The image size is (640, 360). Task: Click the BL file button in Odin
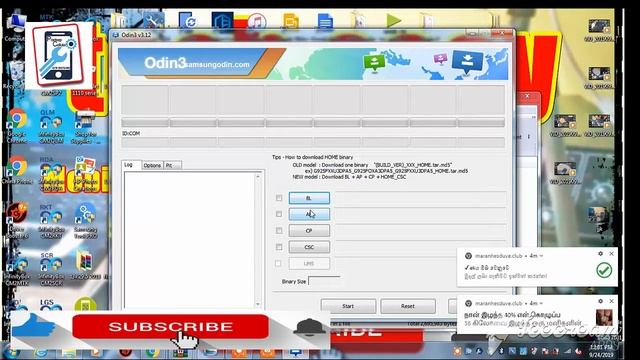click(x=309, y=198)
